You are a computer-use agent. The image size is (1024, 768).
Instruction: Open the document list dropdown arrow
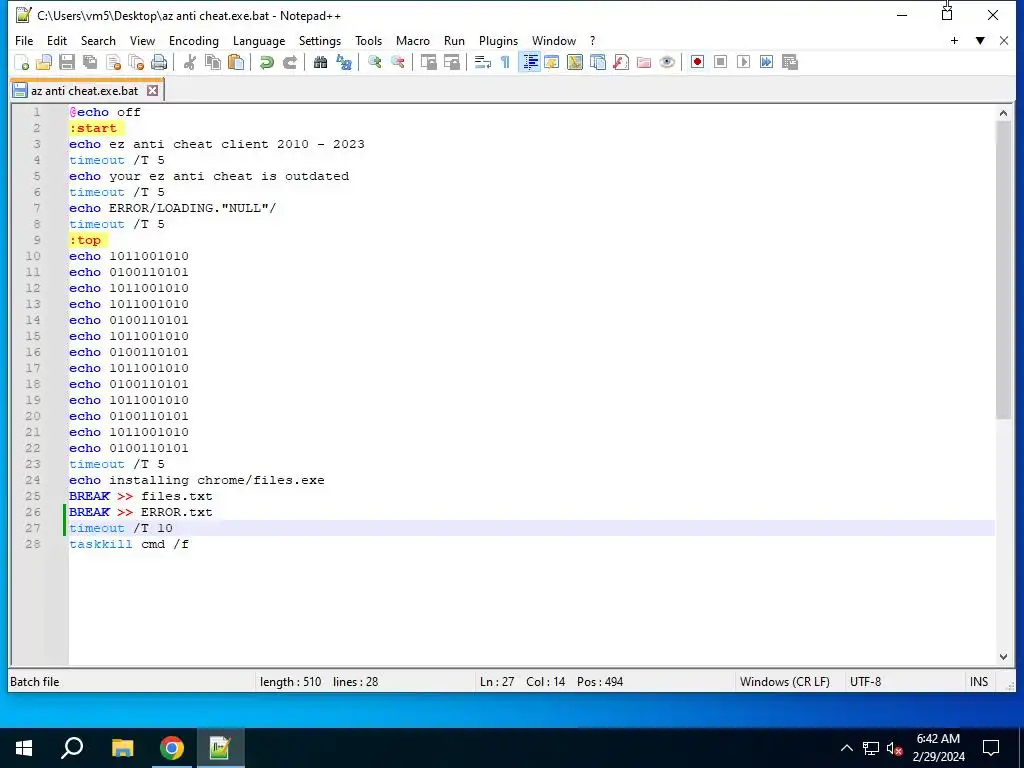[980, 40]
